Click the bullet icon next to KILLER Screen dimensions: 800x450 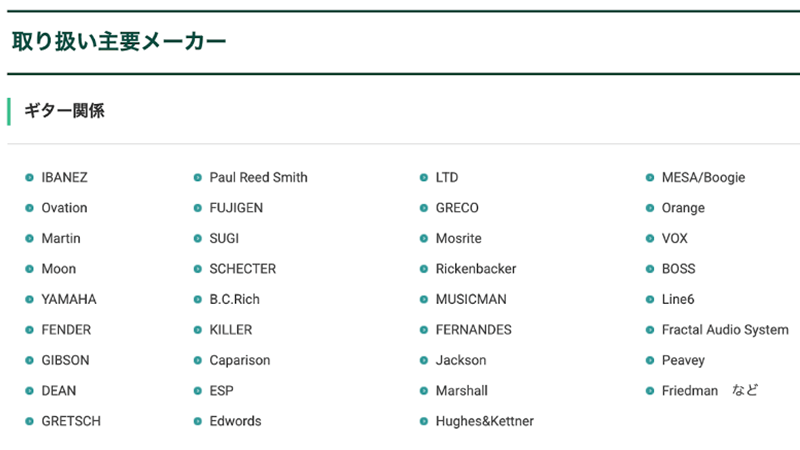(x=197, y=330)
